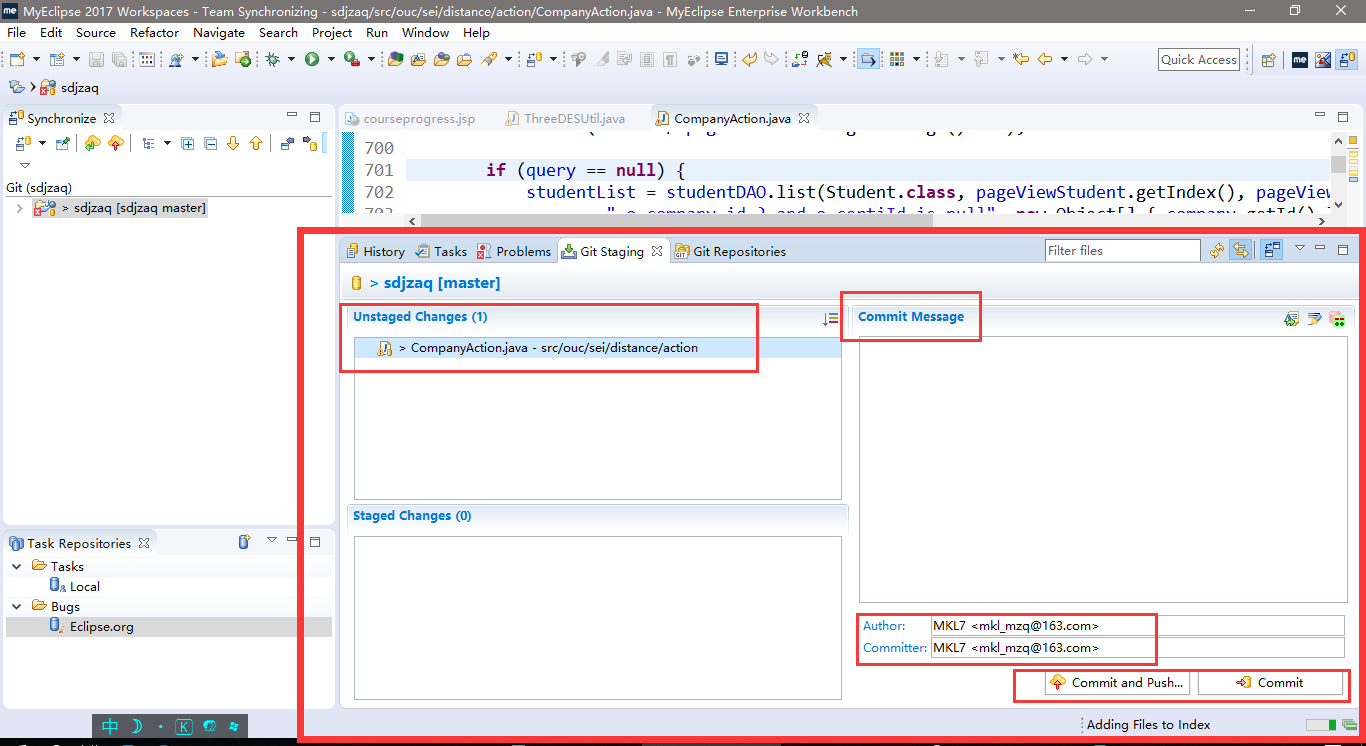Screen dimensions: 1366x746
Task: Toggle the Add Change-Id commit option
Action: pos(1337,319)
